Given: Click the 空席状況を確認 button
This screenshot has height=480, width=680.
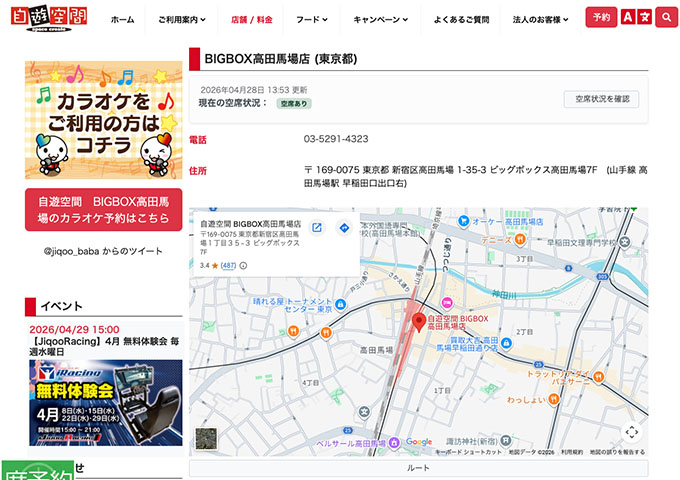Looking at the screenshot, I should point(602,99).
